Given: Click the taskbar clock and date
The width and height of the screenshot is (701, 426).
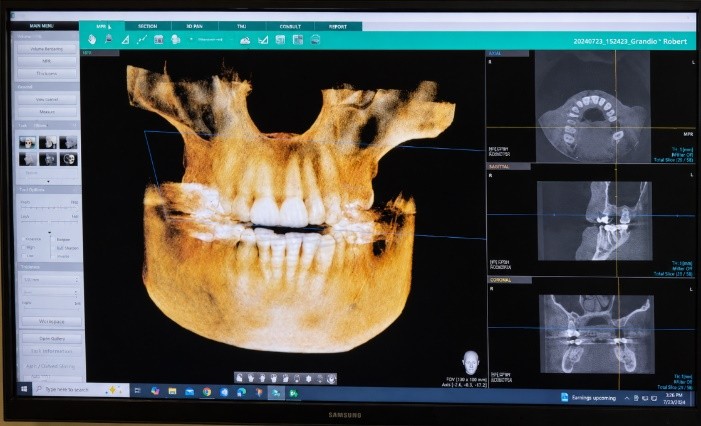Looking at the screenshot, I should click(x=674, y=398).
